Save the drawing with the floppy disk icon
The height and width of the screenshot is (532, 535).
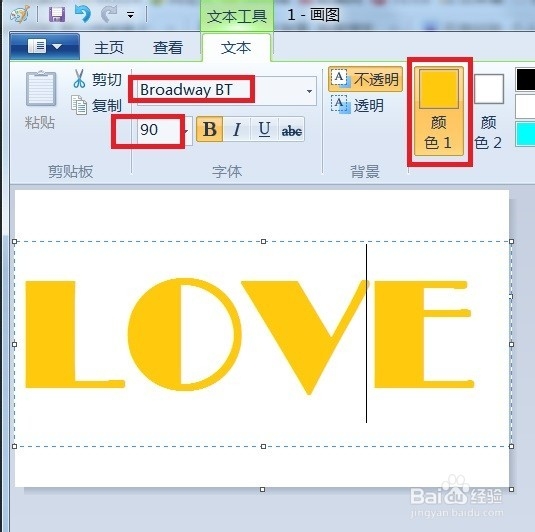pyautogui.click(x=57, y=15)
